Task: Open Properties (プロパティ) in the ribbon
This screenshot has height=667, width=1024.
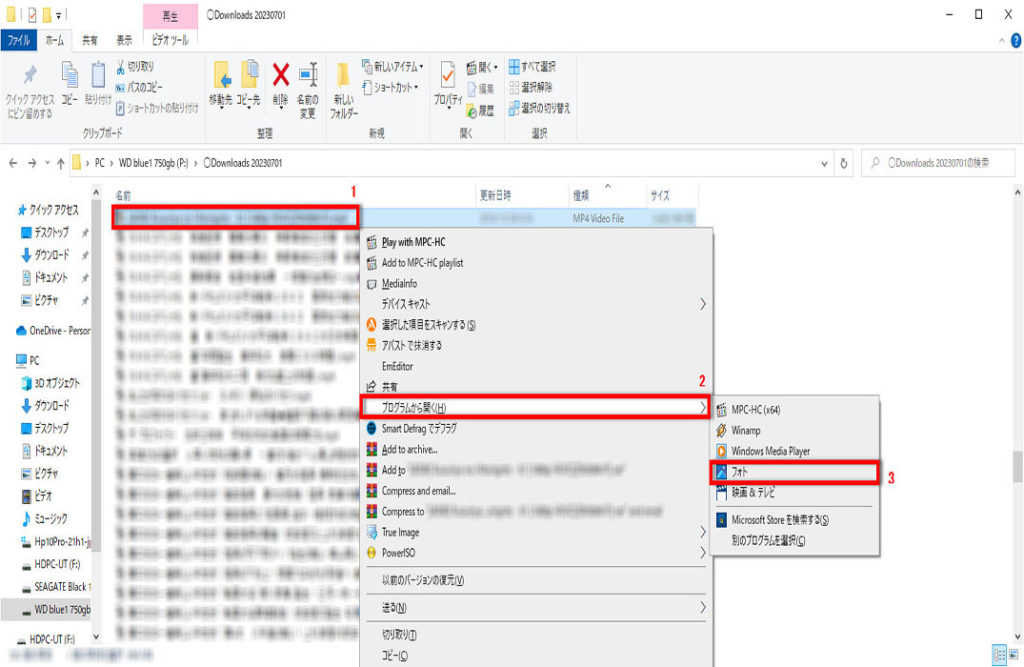Action: [447, 80]
